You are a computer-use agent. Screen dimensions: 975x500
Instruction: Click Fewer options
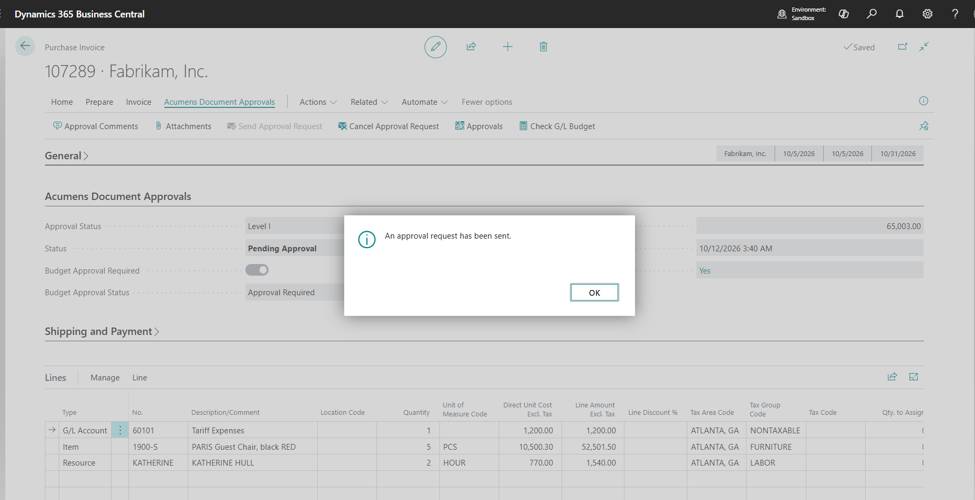(487, 102)
